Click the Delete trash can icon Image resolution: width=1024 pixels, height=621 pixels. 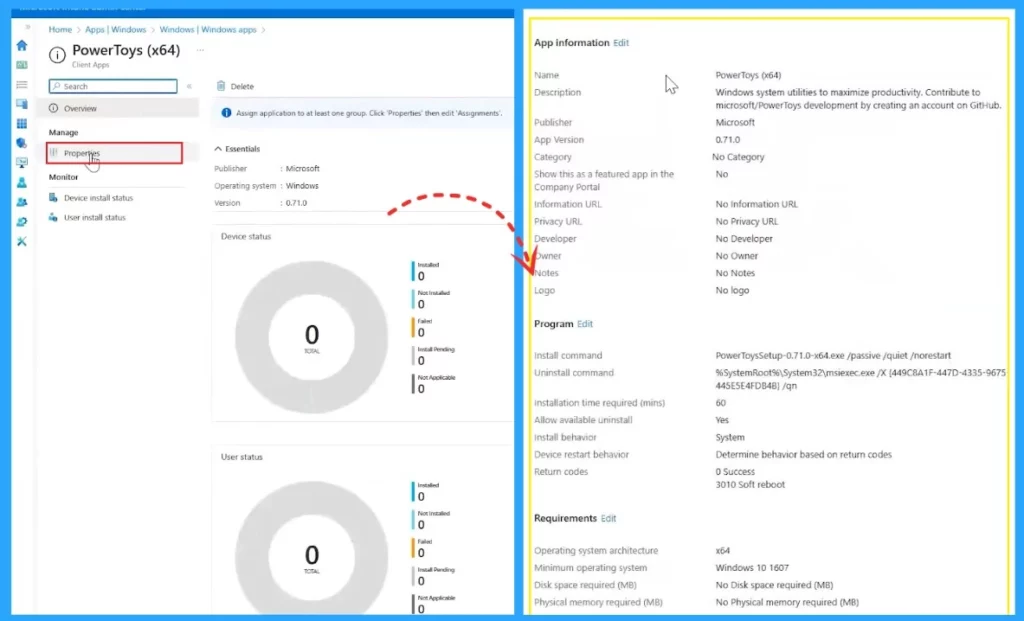coord(221,86)
